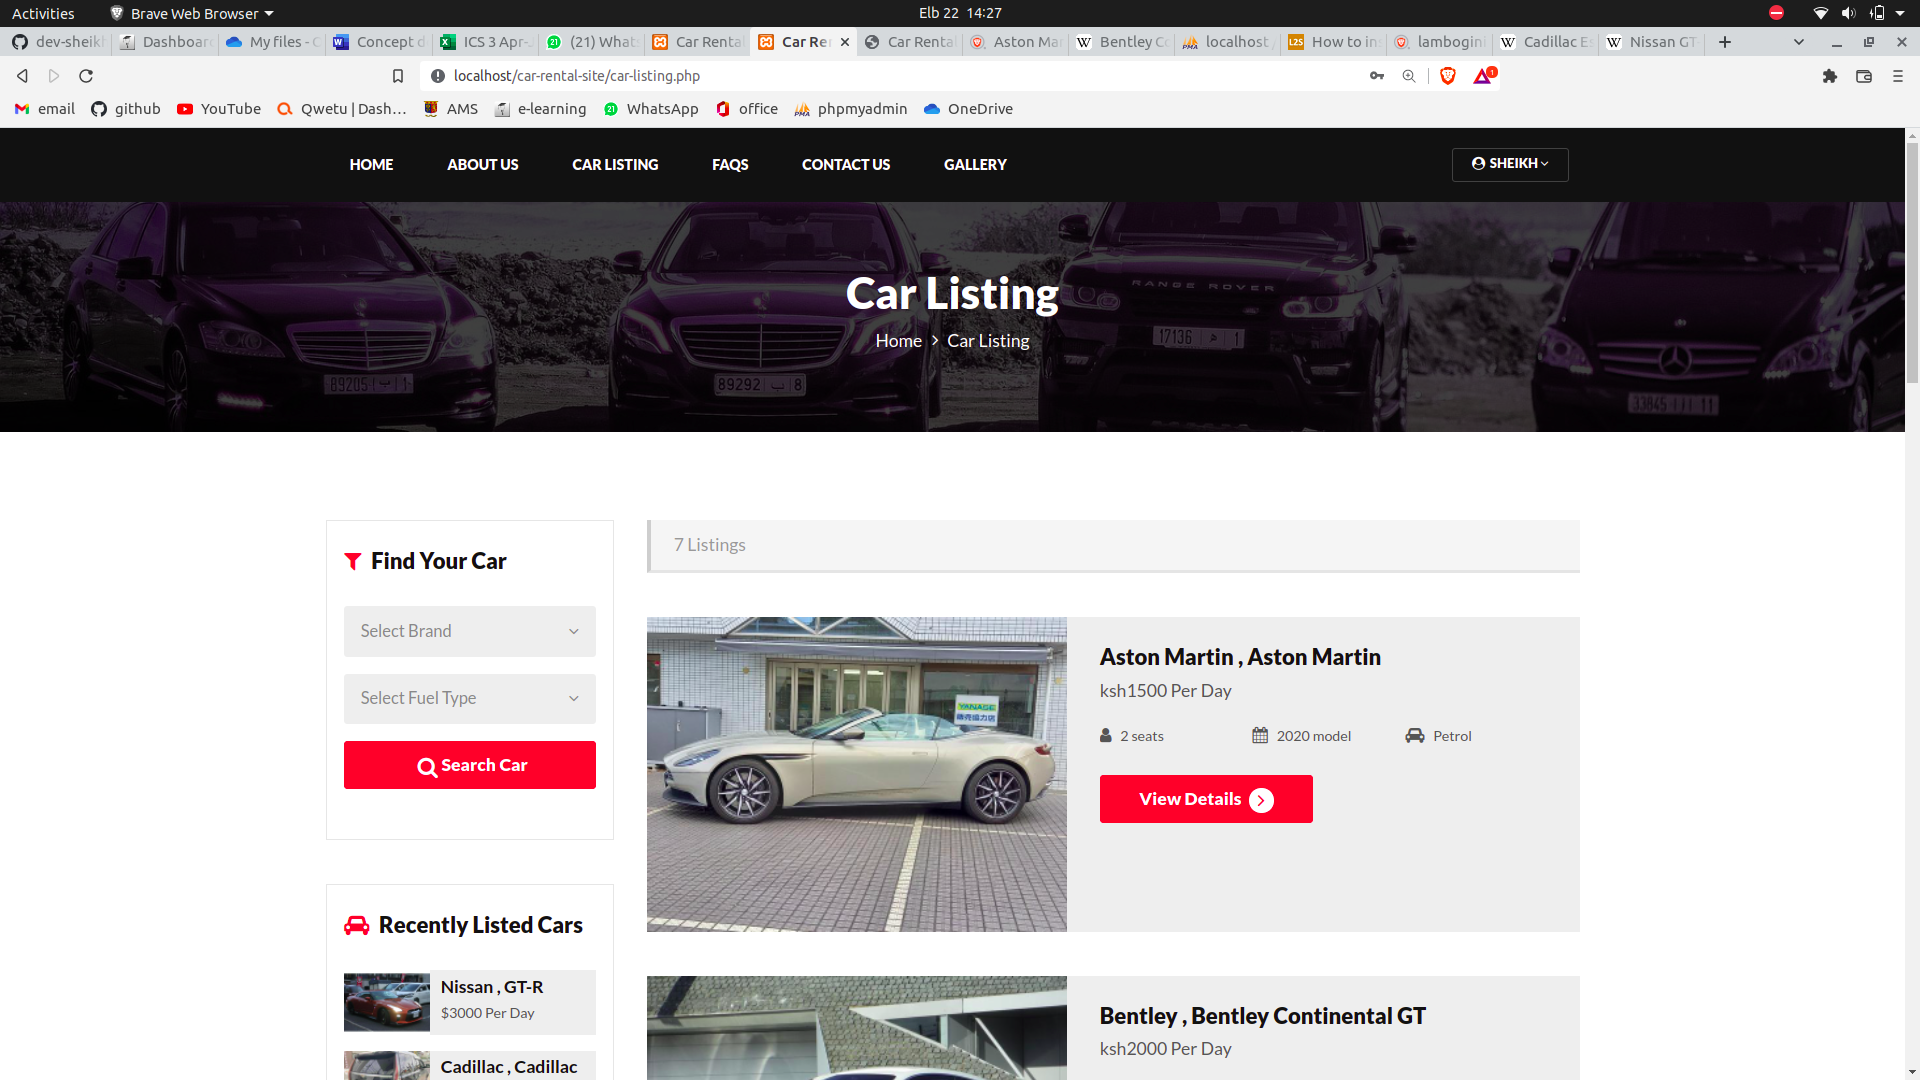This screenshot has width=1920, height=1080.
Task: Open the FAQS menu item
Action: click(x=729, y=165)
